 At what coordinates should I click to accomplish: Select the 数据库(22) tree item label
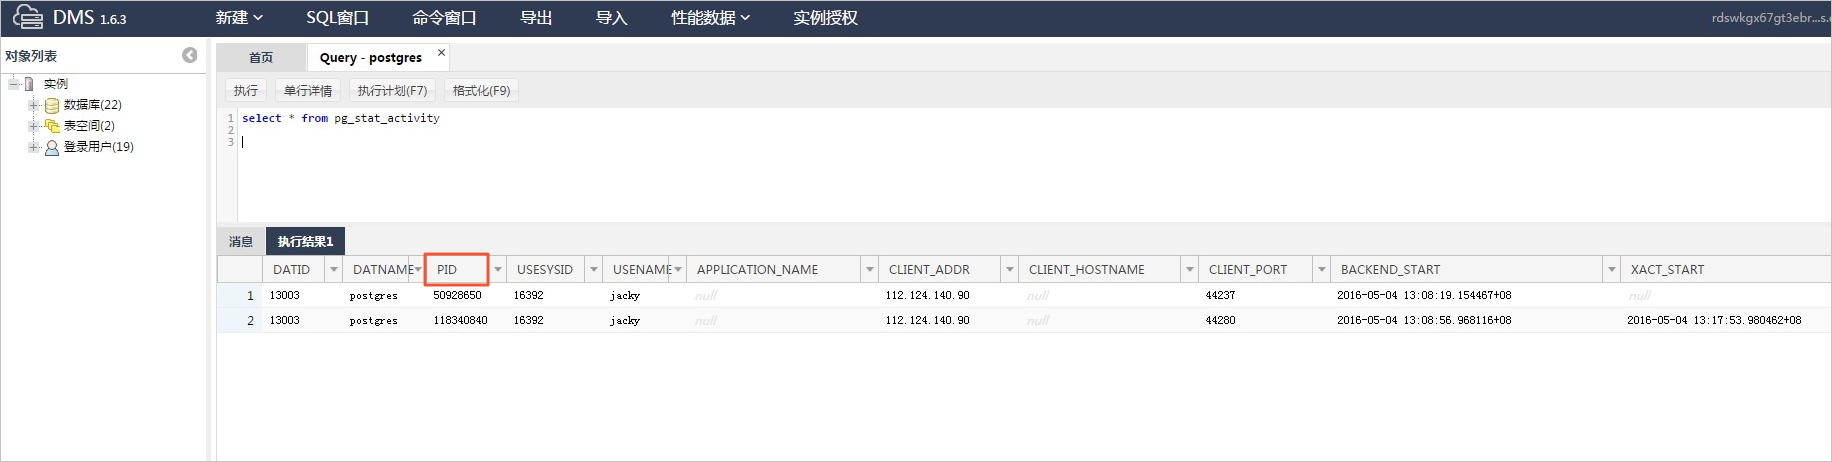(92, 105)
